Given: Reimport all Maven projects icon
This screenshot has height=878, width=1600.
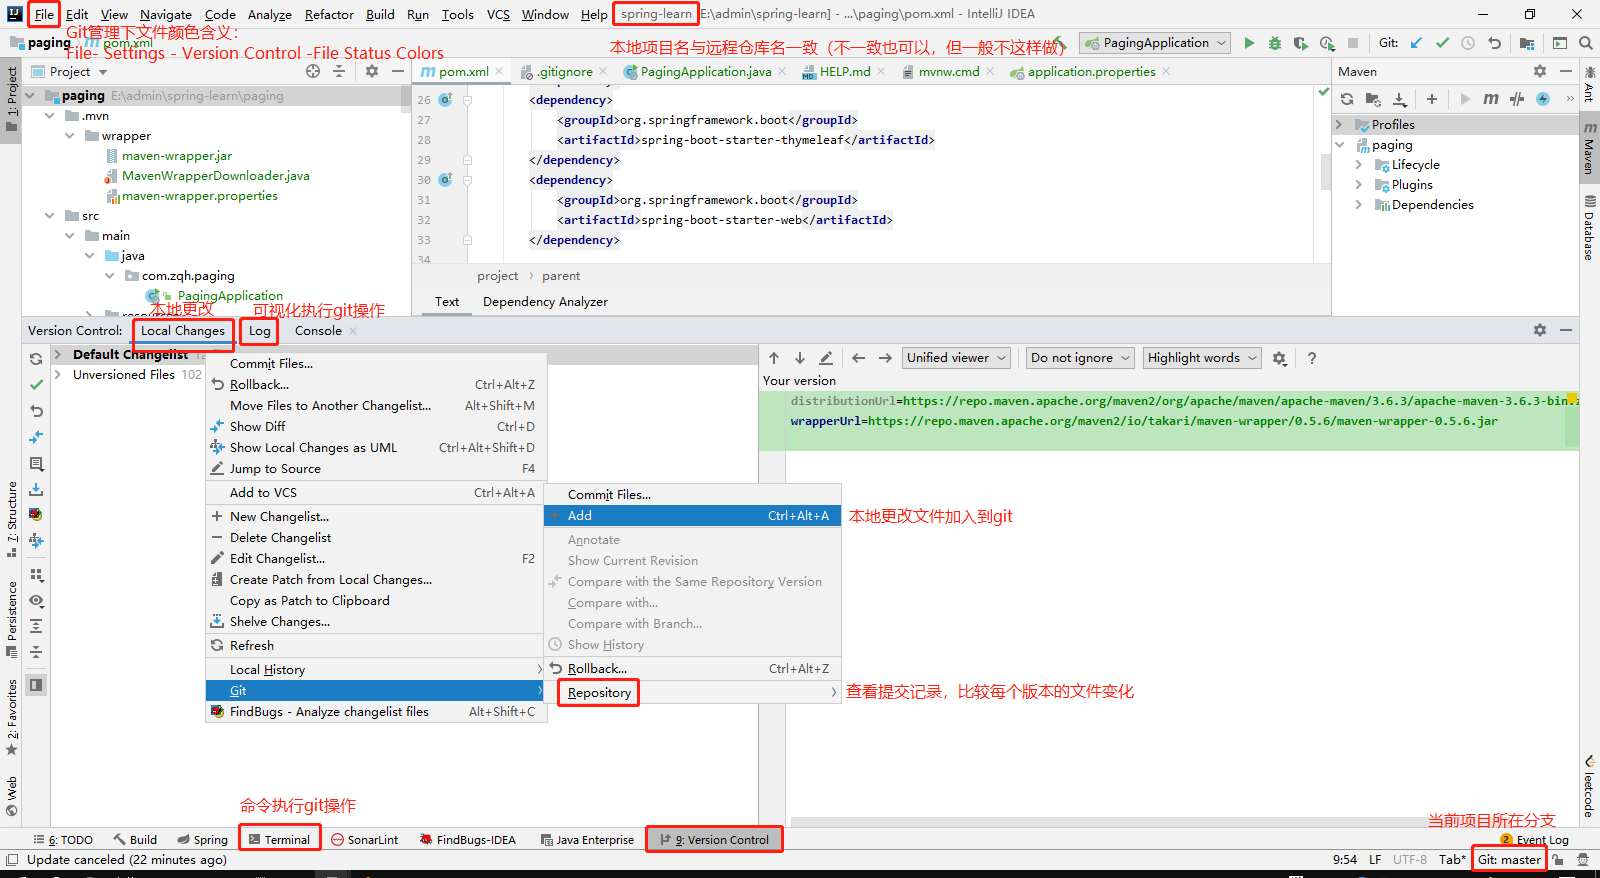Looking at the screenshot, I should point(1347,99).
